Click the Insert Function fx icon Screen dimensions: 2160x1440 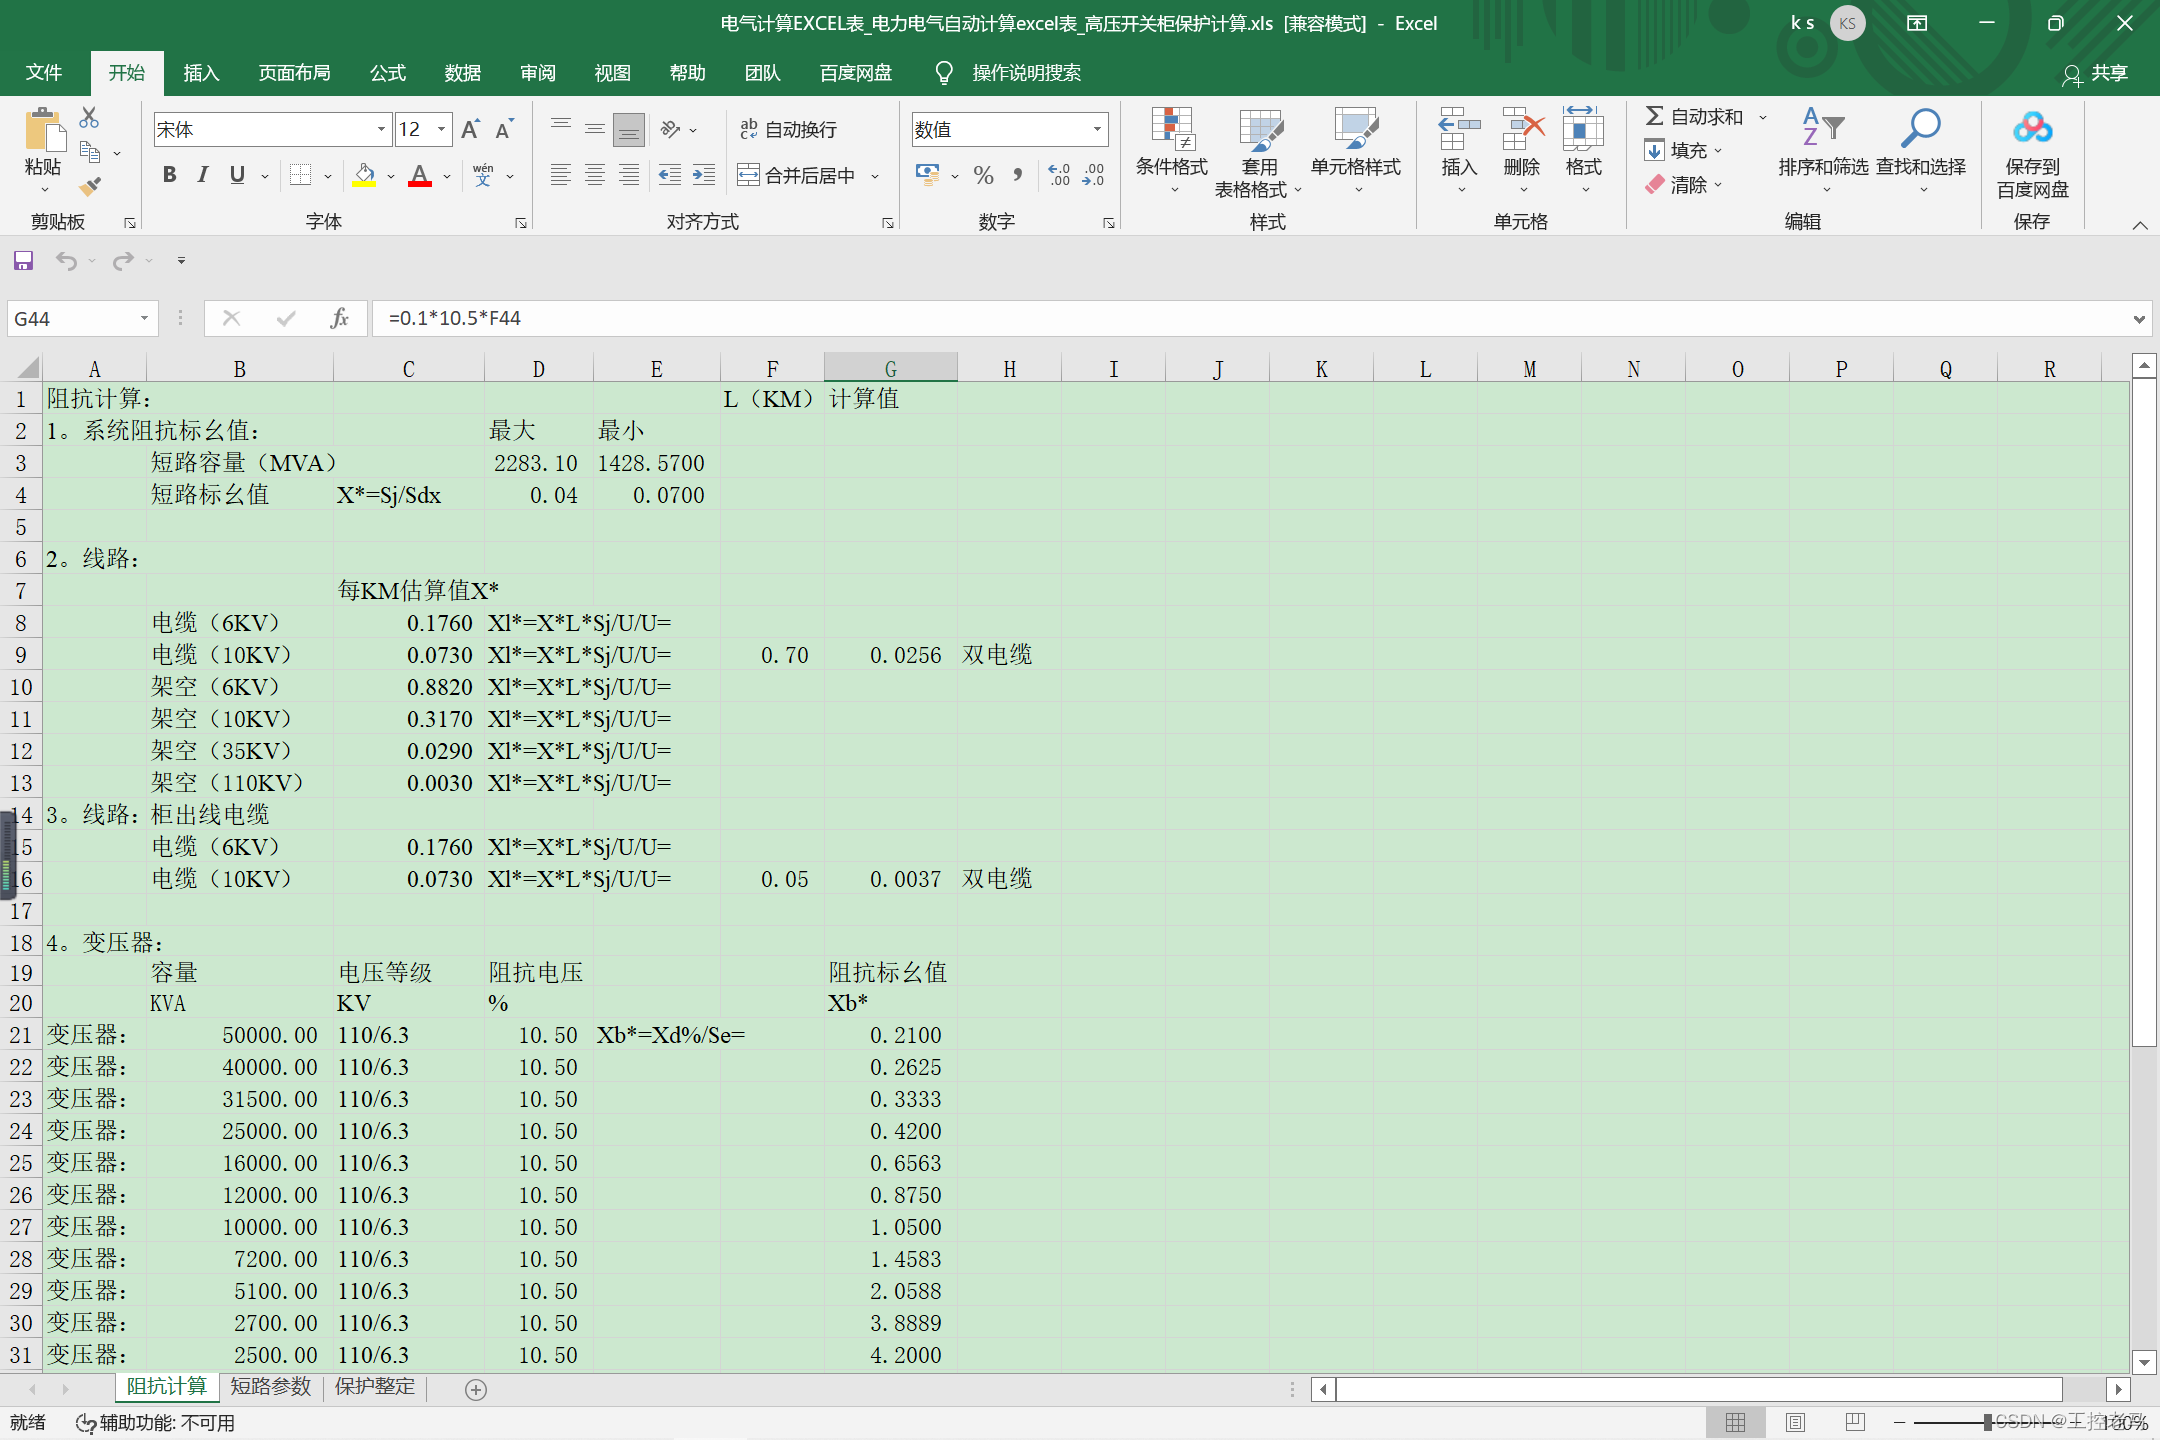[339, 318]
